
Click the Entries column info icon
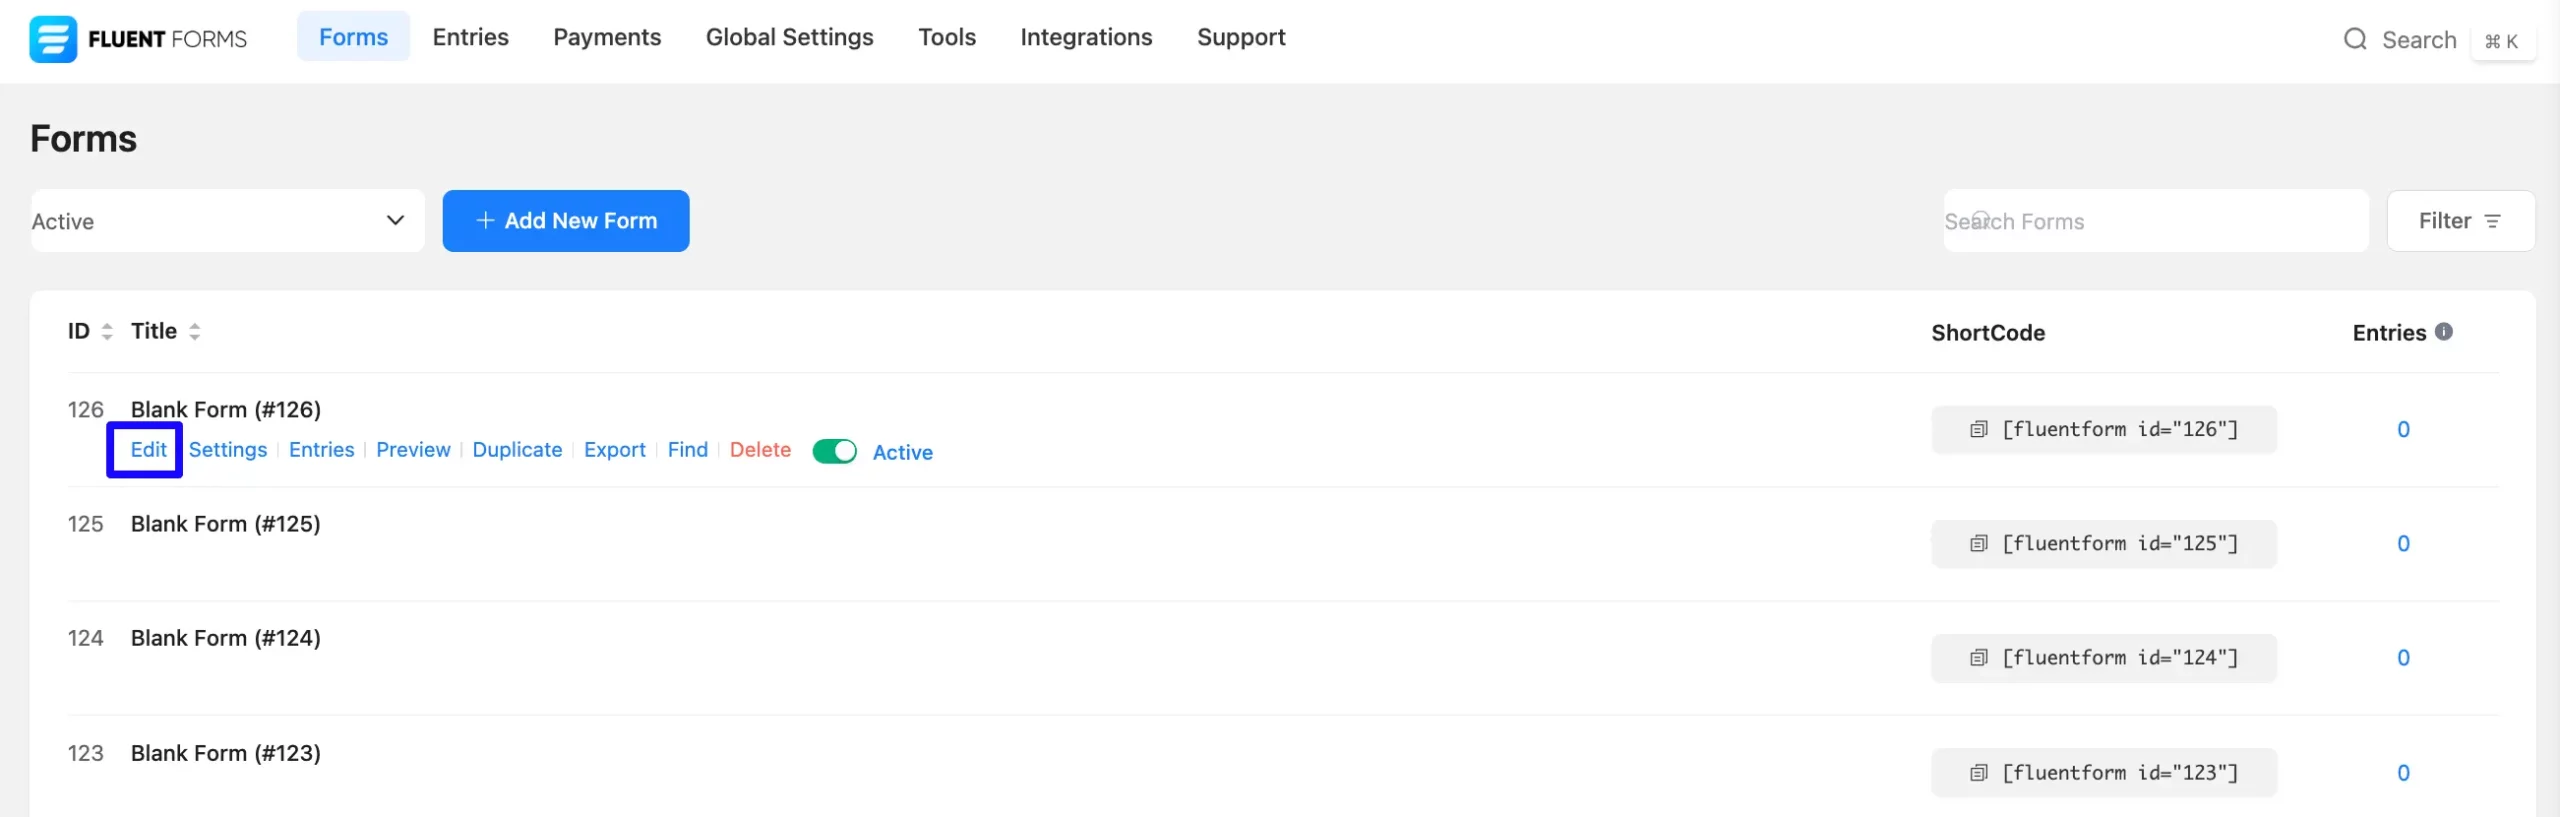2444,332
